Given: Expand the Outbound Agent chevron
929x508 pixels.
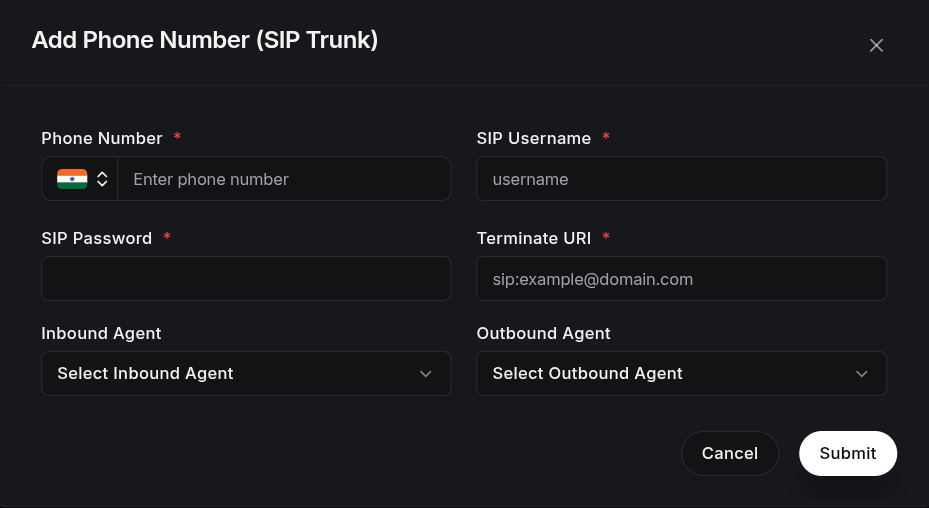Looking at the screenshot, I should (861, 374).
